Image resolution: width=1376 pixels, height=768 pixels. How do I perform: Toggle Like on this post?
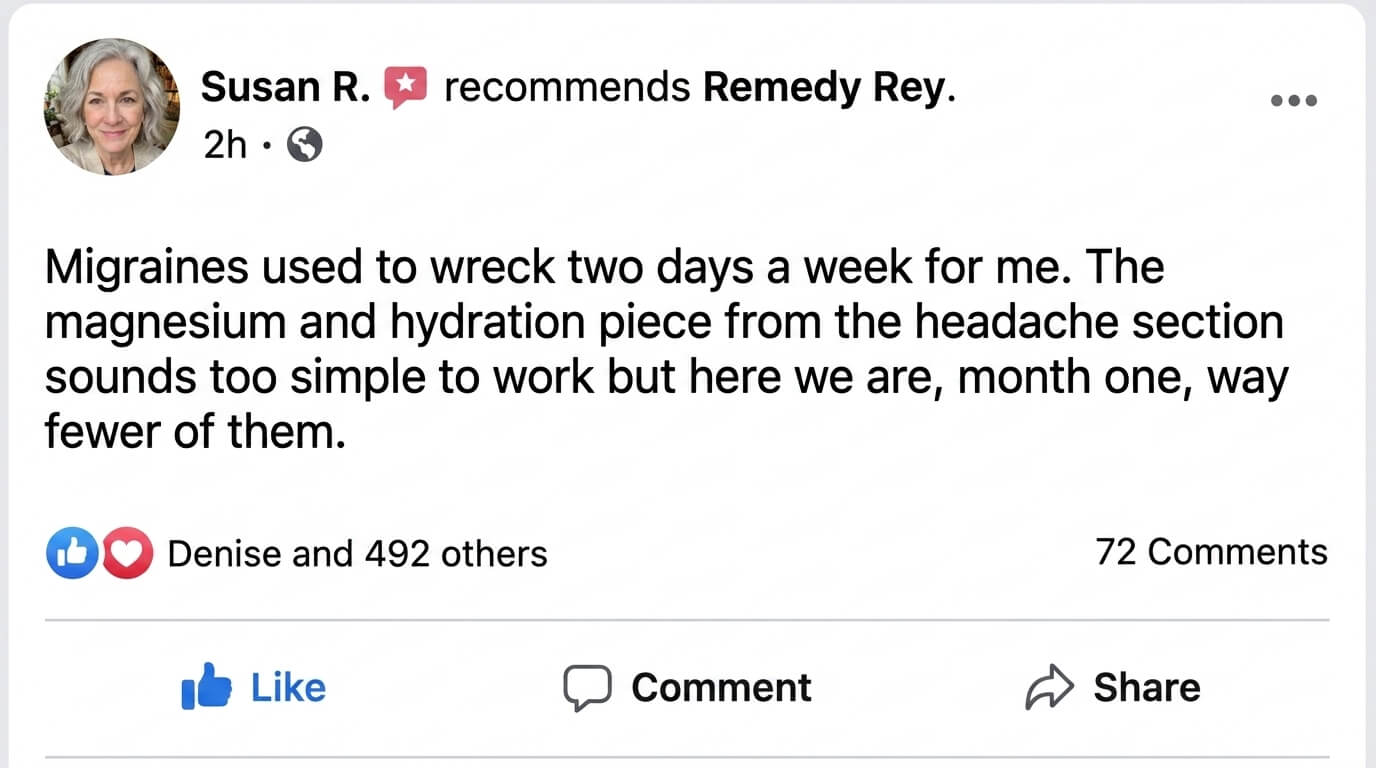[x=254, y=687]
